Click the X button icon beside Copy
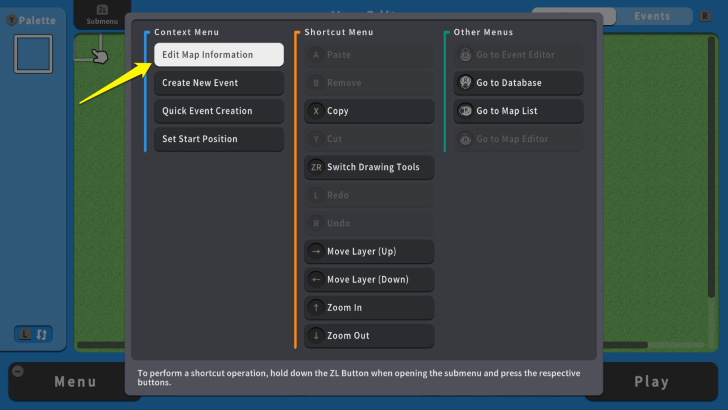This screenshot has width=728, height=410. (316, 111)
